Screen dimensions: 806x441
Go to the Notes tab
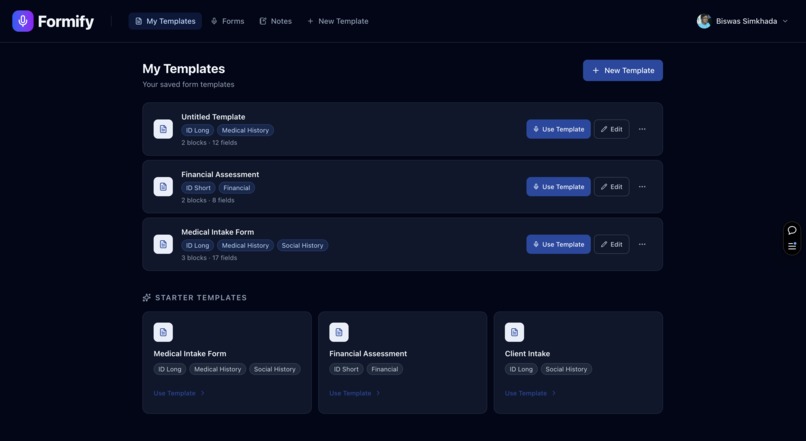(x=276, y=21)
